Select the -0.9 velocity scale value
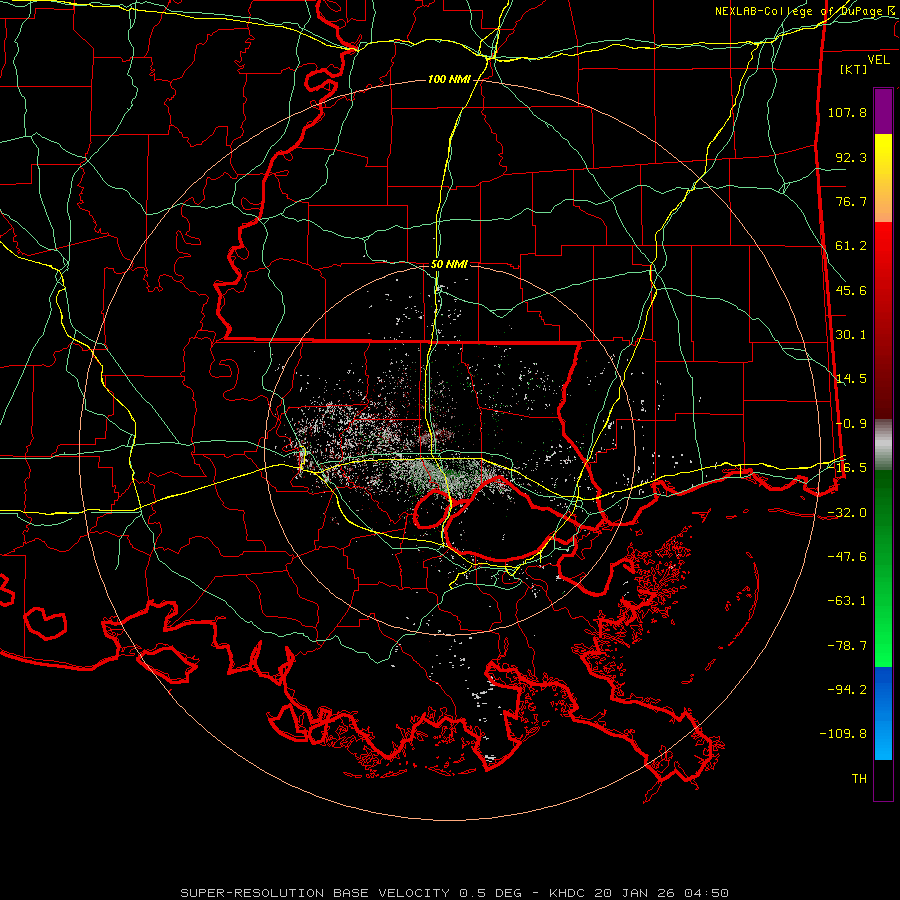900x900 pixels. 851,424
